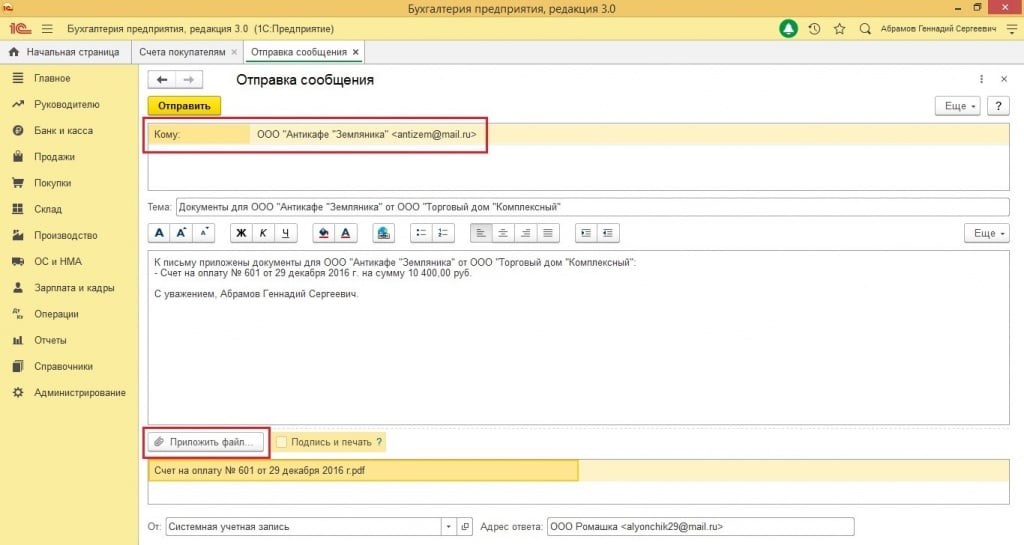Image resolution: width=1024 pixels, height=545 pixels.
Task: Open the history clock icon
Action: [815, 29]
